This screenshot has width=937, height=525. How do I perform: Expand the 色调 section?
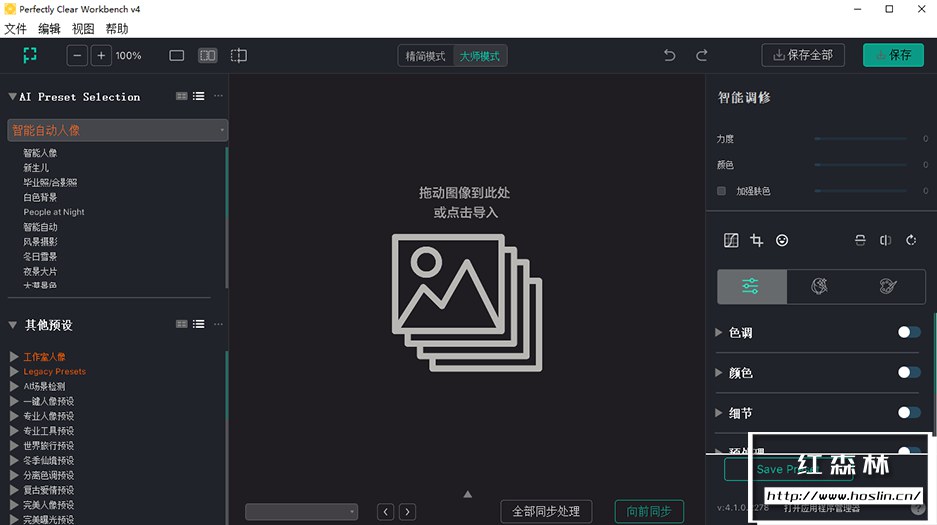pyautogui.click(x=719, y=332)
